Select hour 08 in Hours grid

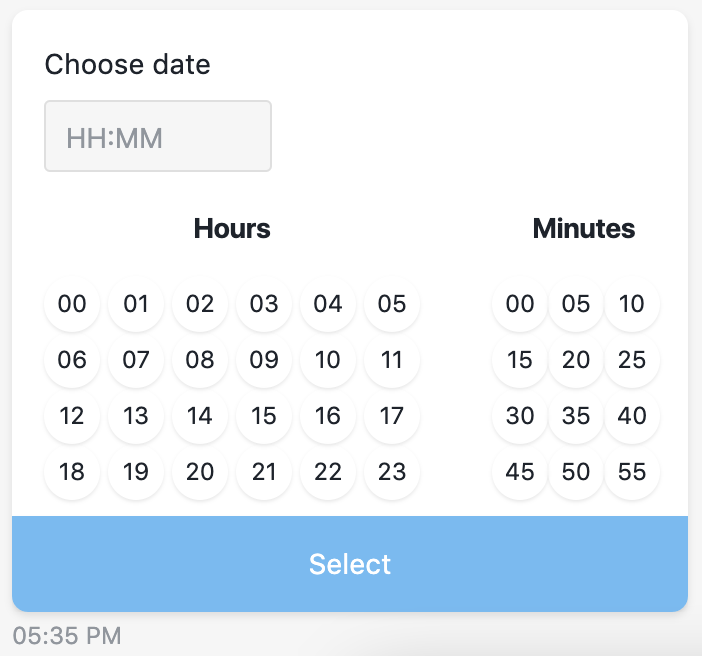point(200,360)
